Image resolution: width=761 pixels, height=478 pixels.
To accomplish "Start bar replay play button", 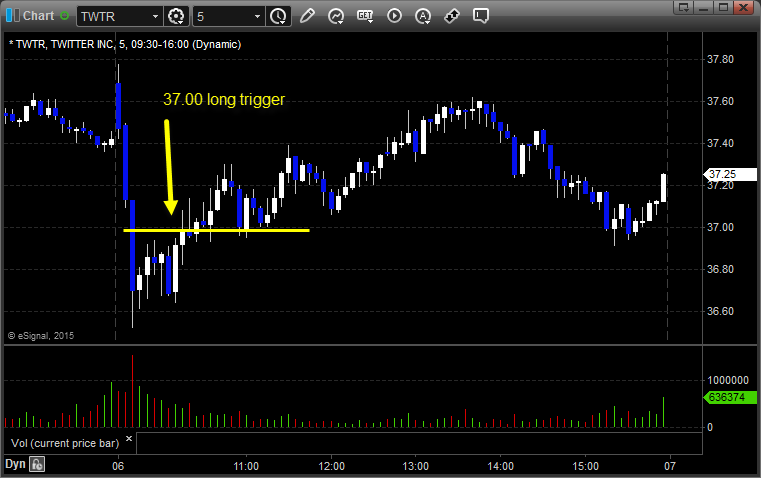I will pos(394,16).
